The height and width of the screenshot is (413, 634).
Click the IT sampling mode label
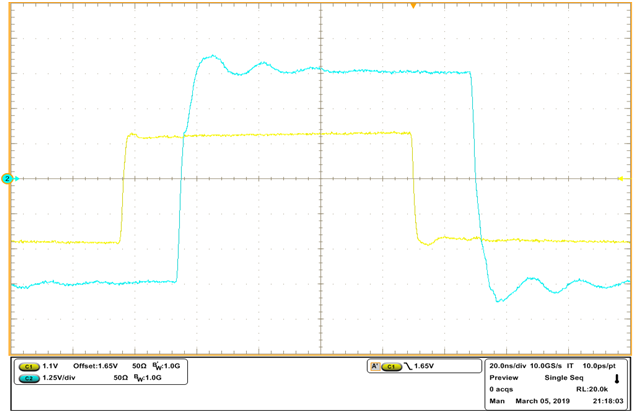570,366
